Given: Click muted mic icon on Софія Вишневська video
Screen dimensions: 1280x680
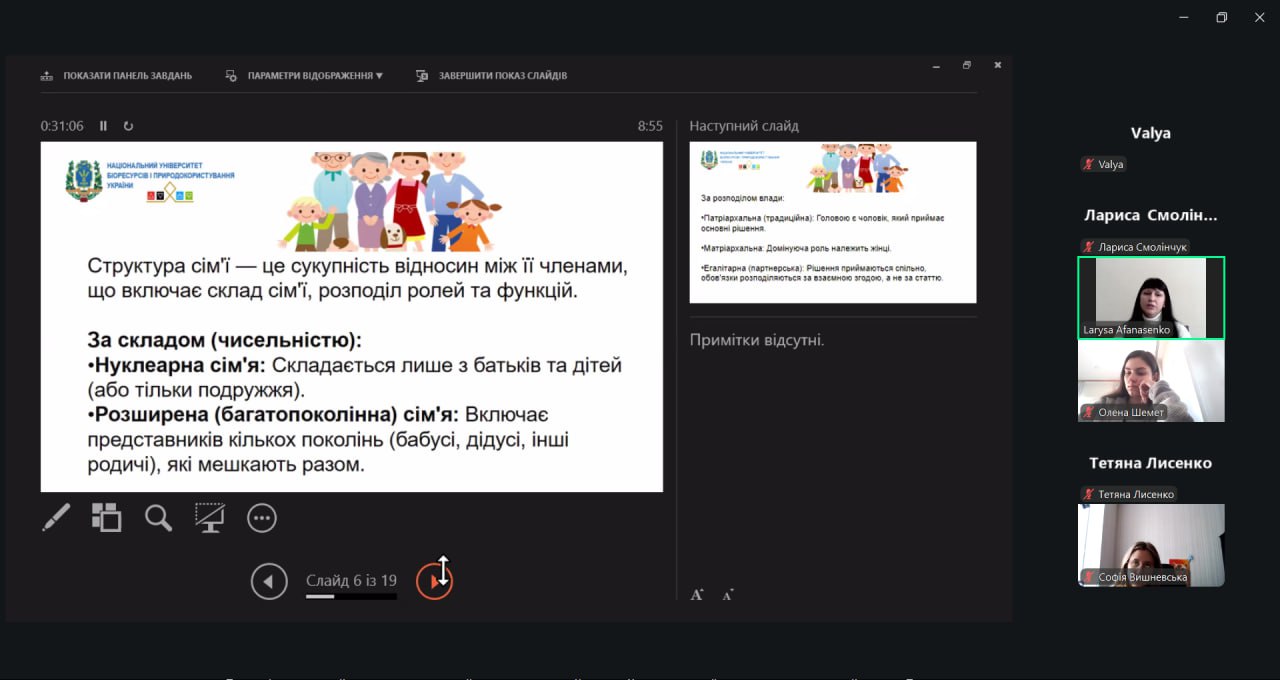Looking at the screenshot, I should tap(1089, 577).
